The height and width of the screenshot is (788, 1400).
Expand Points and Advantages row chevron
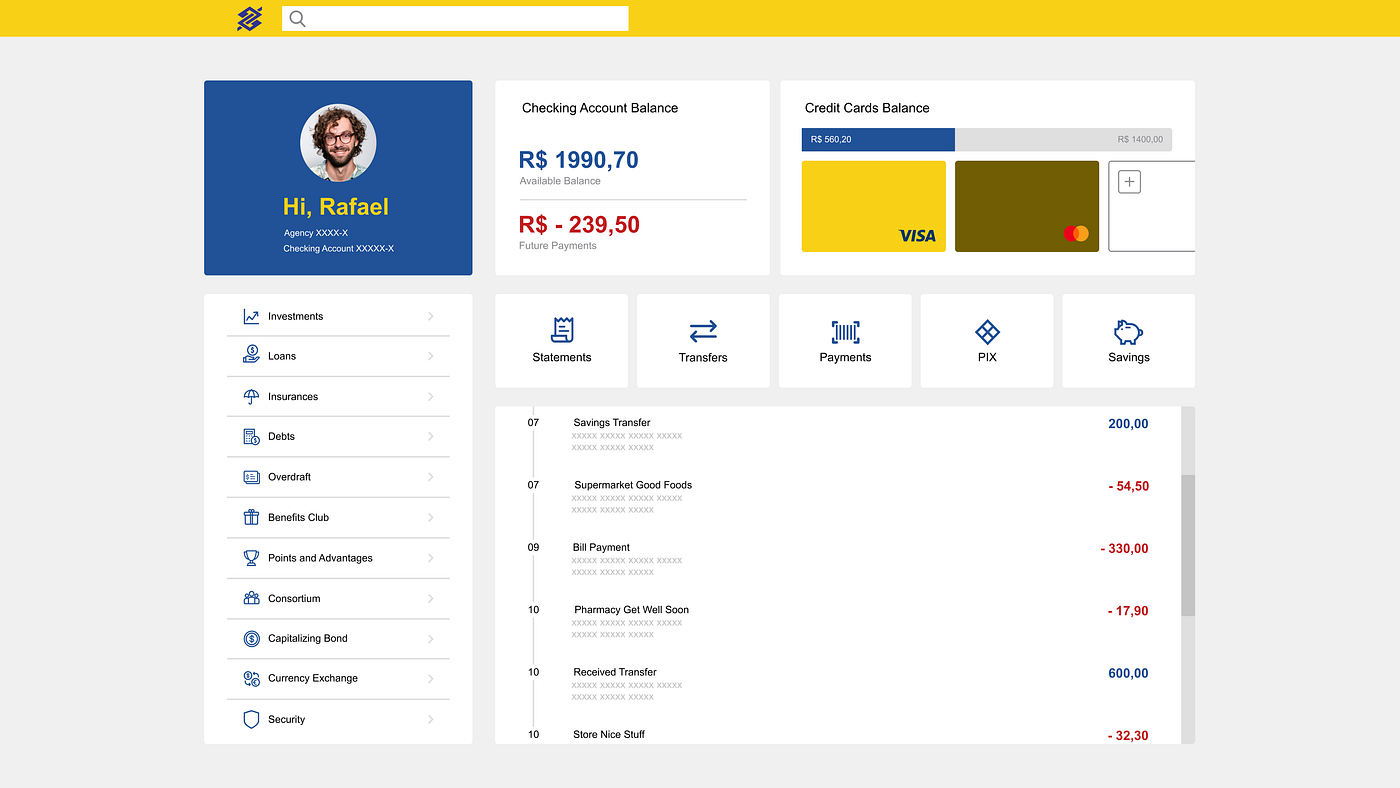431,558
